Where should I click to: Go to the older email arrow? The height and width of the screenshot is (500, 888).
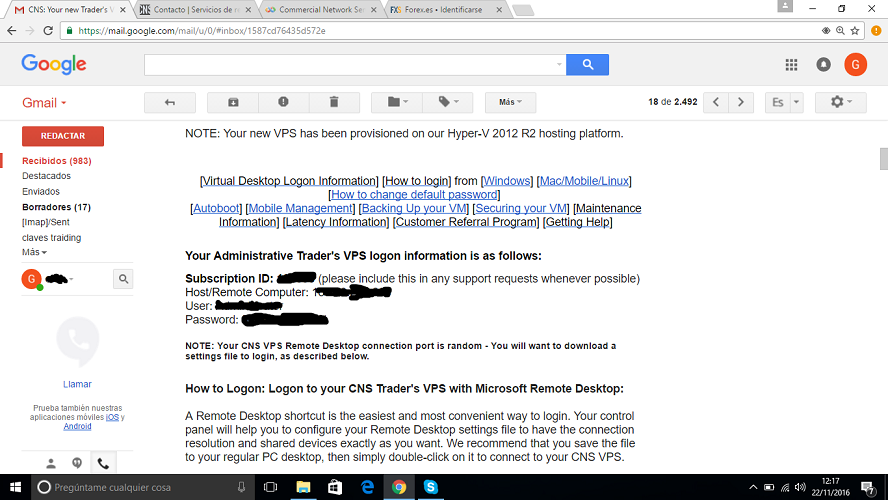click(x=741, y=102)
